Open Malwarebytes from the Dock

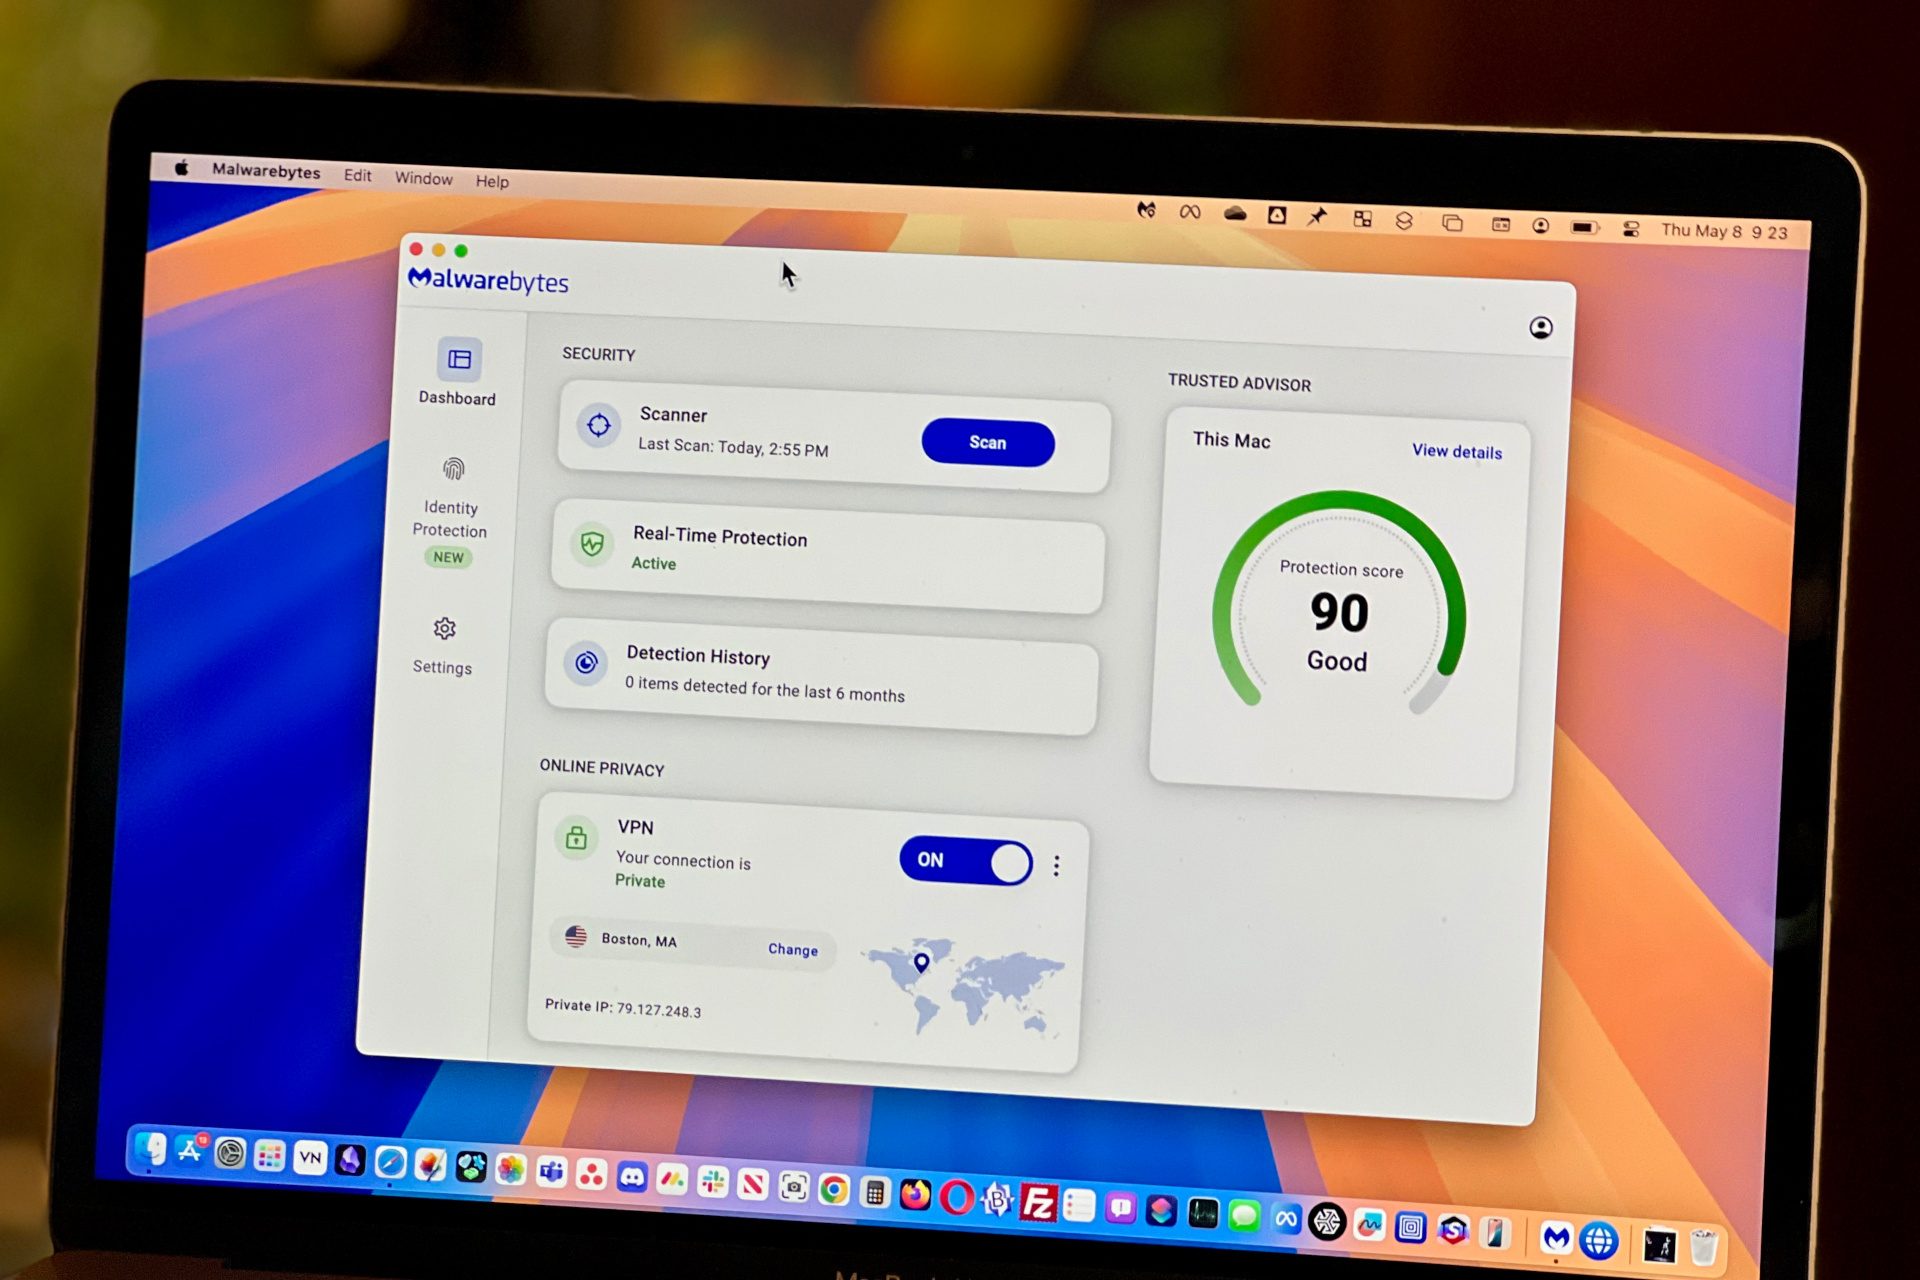1556,1238
